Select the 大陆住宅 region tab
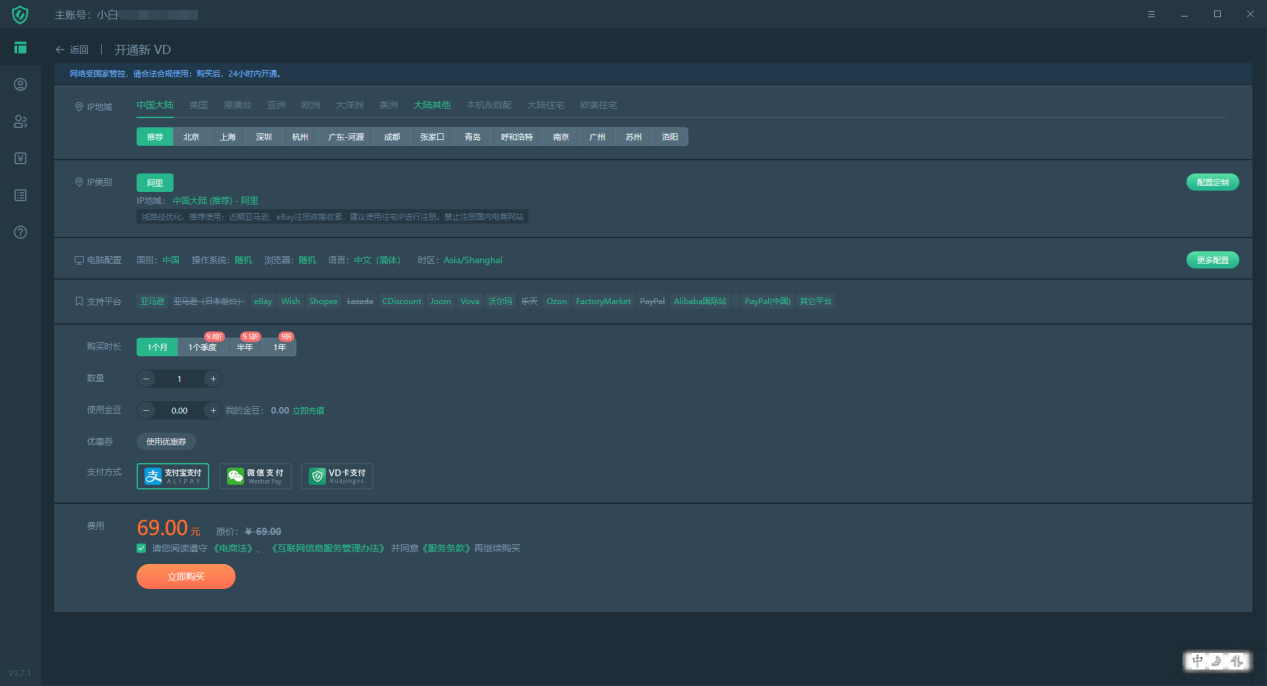This screenshot has width=1267, height=686. point(546,105)
